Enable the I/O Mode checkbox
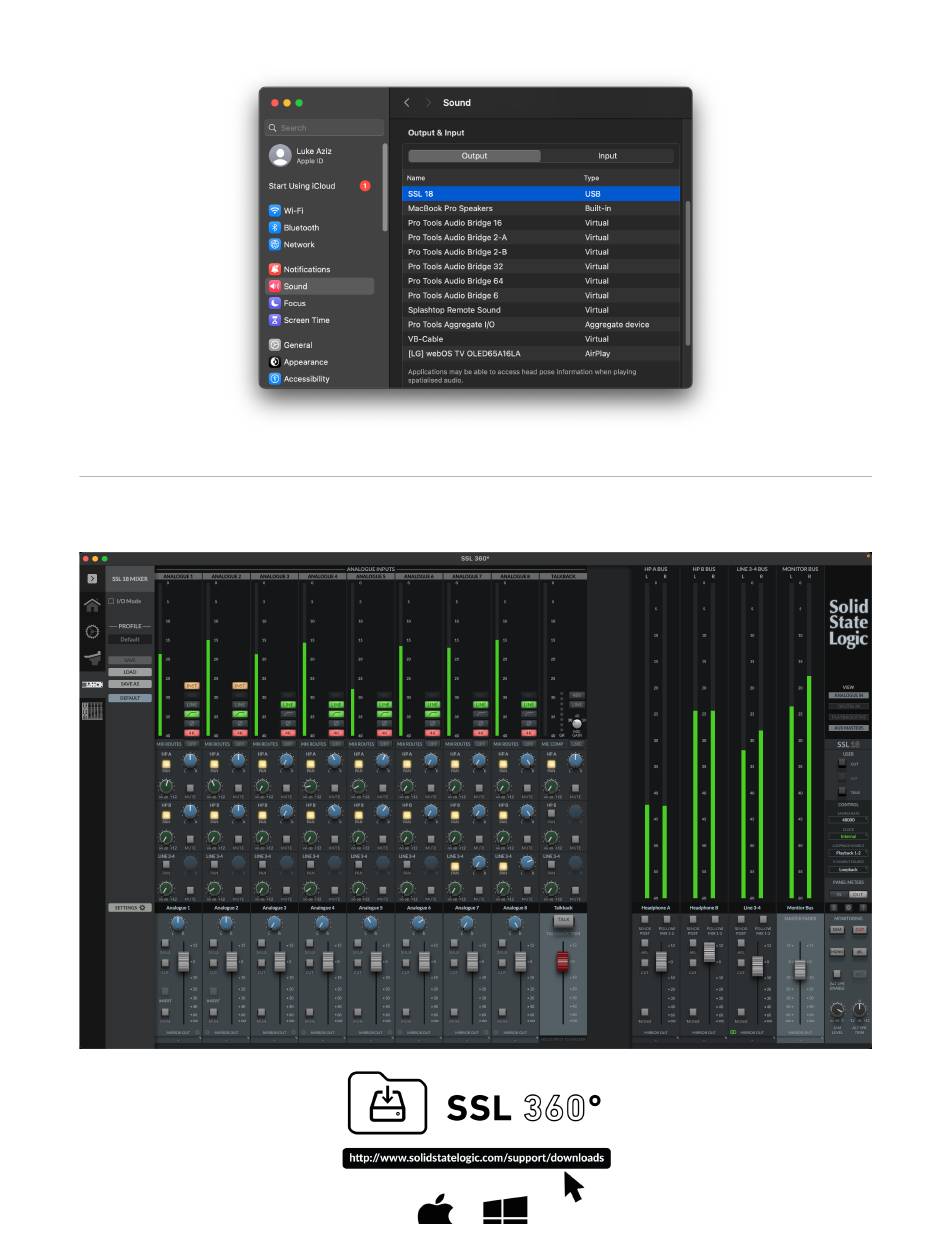The height and width of the screenshot is (1237, 950). pos(111,601)
